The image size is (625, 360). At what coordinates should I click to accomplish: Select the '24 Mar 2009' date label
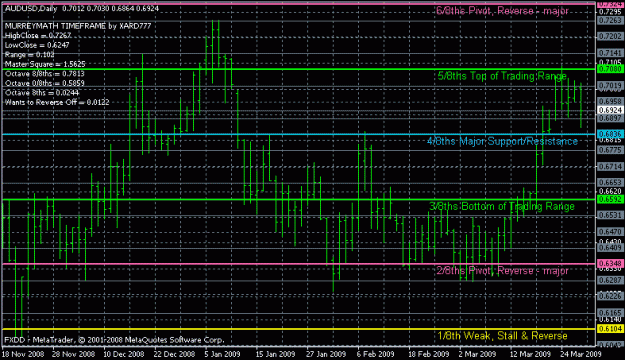tap(580, 354)
